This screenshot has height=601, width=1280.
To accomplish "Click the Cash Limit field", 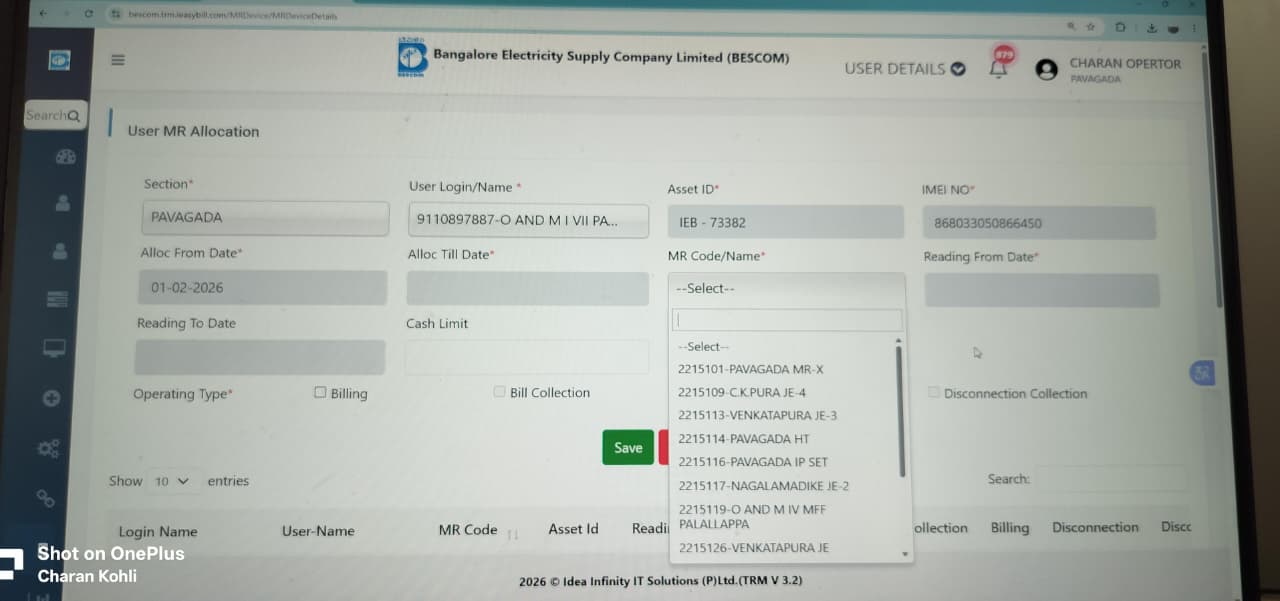I will coord(527,357).
